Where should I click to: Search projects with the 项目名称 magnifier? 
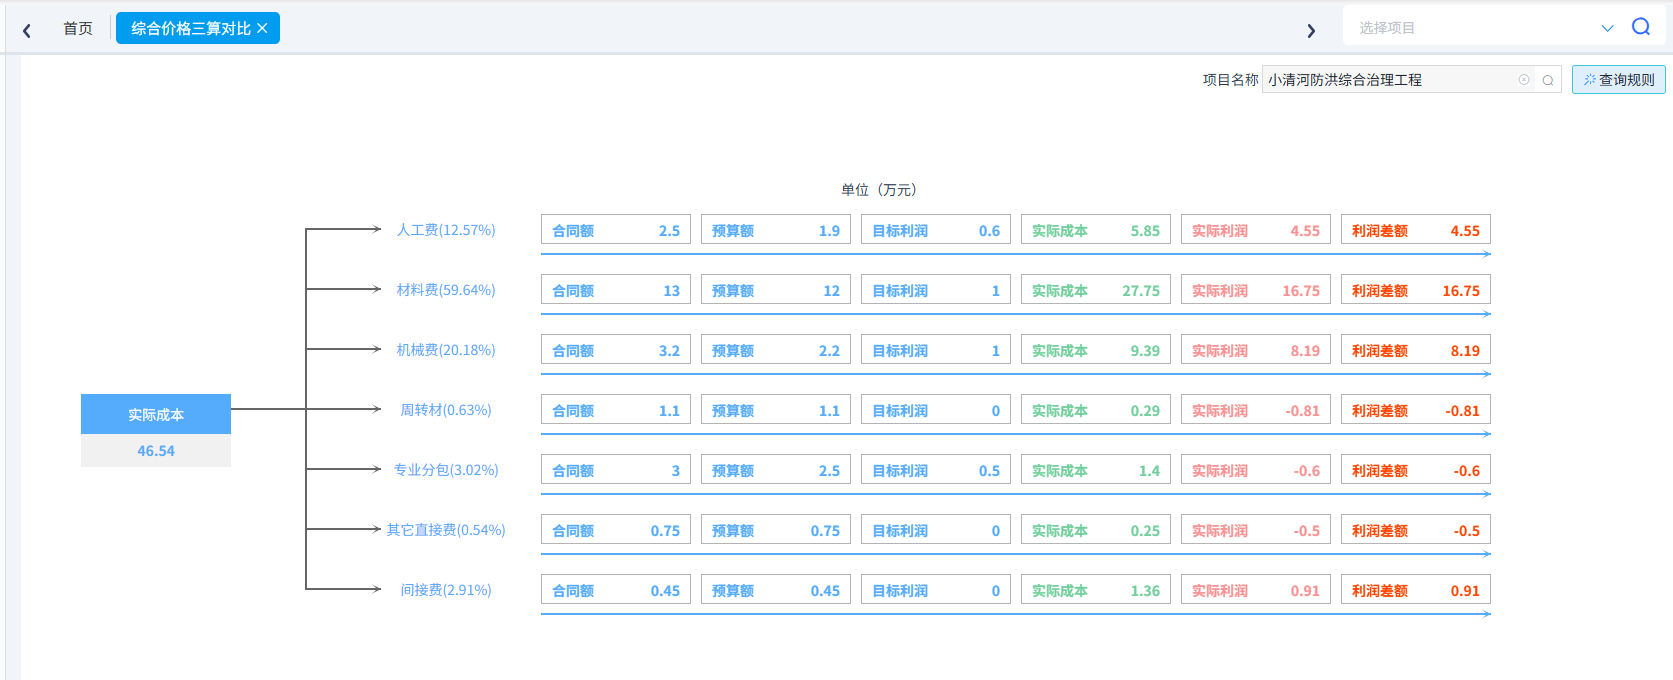(1548, 80)
